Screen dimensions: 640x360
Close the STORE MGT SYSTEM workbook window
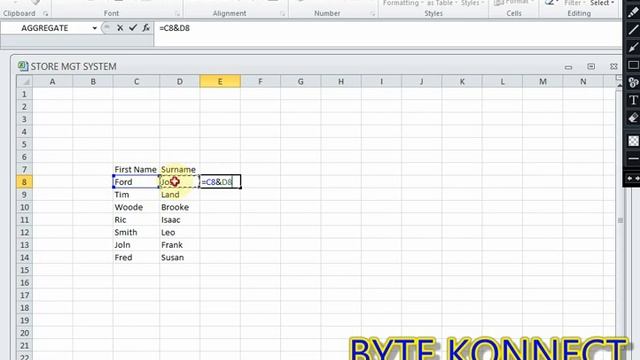[613, 67]
